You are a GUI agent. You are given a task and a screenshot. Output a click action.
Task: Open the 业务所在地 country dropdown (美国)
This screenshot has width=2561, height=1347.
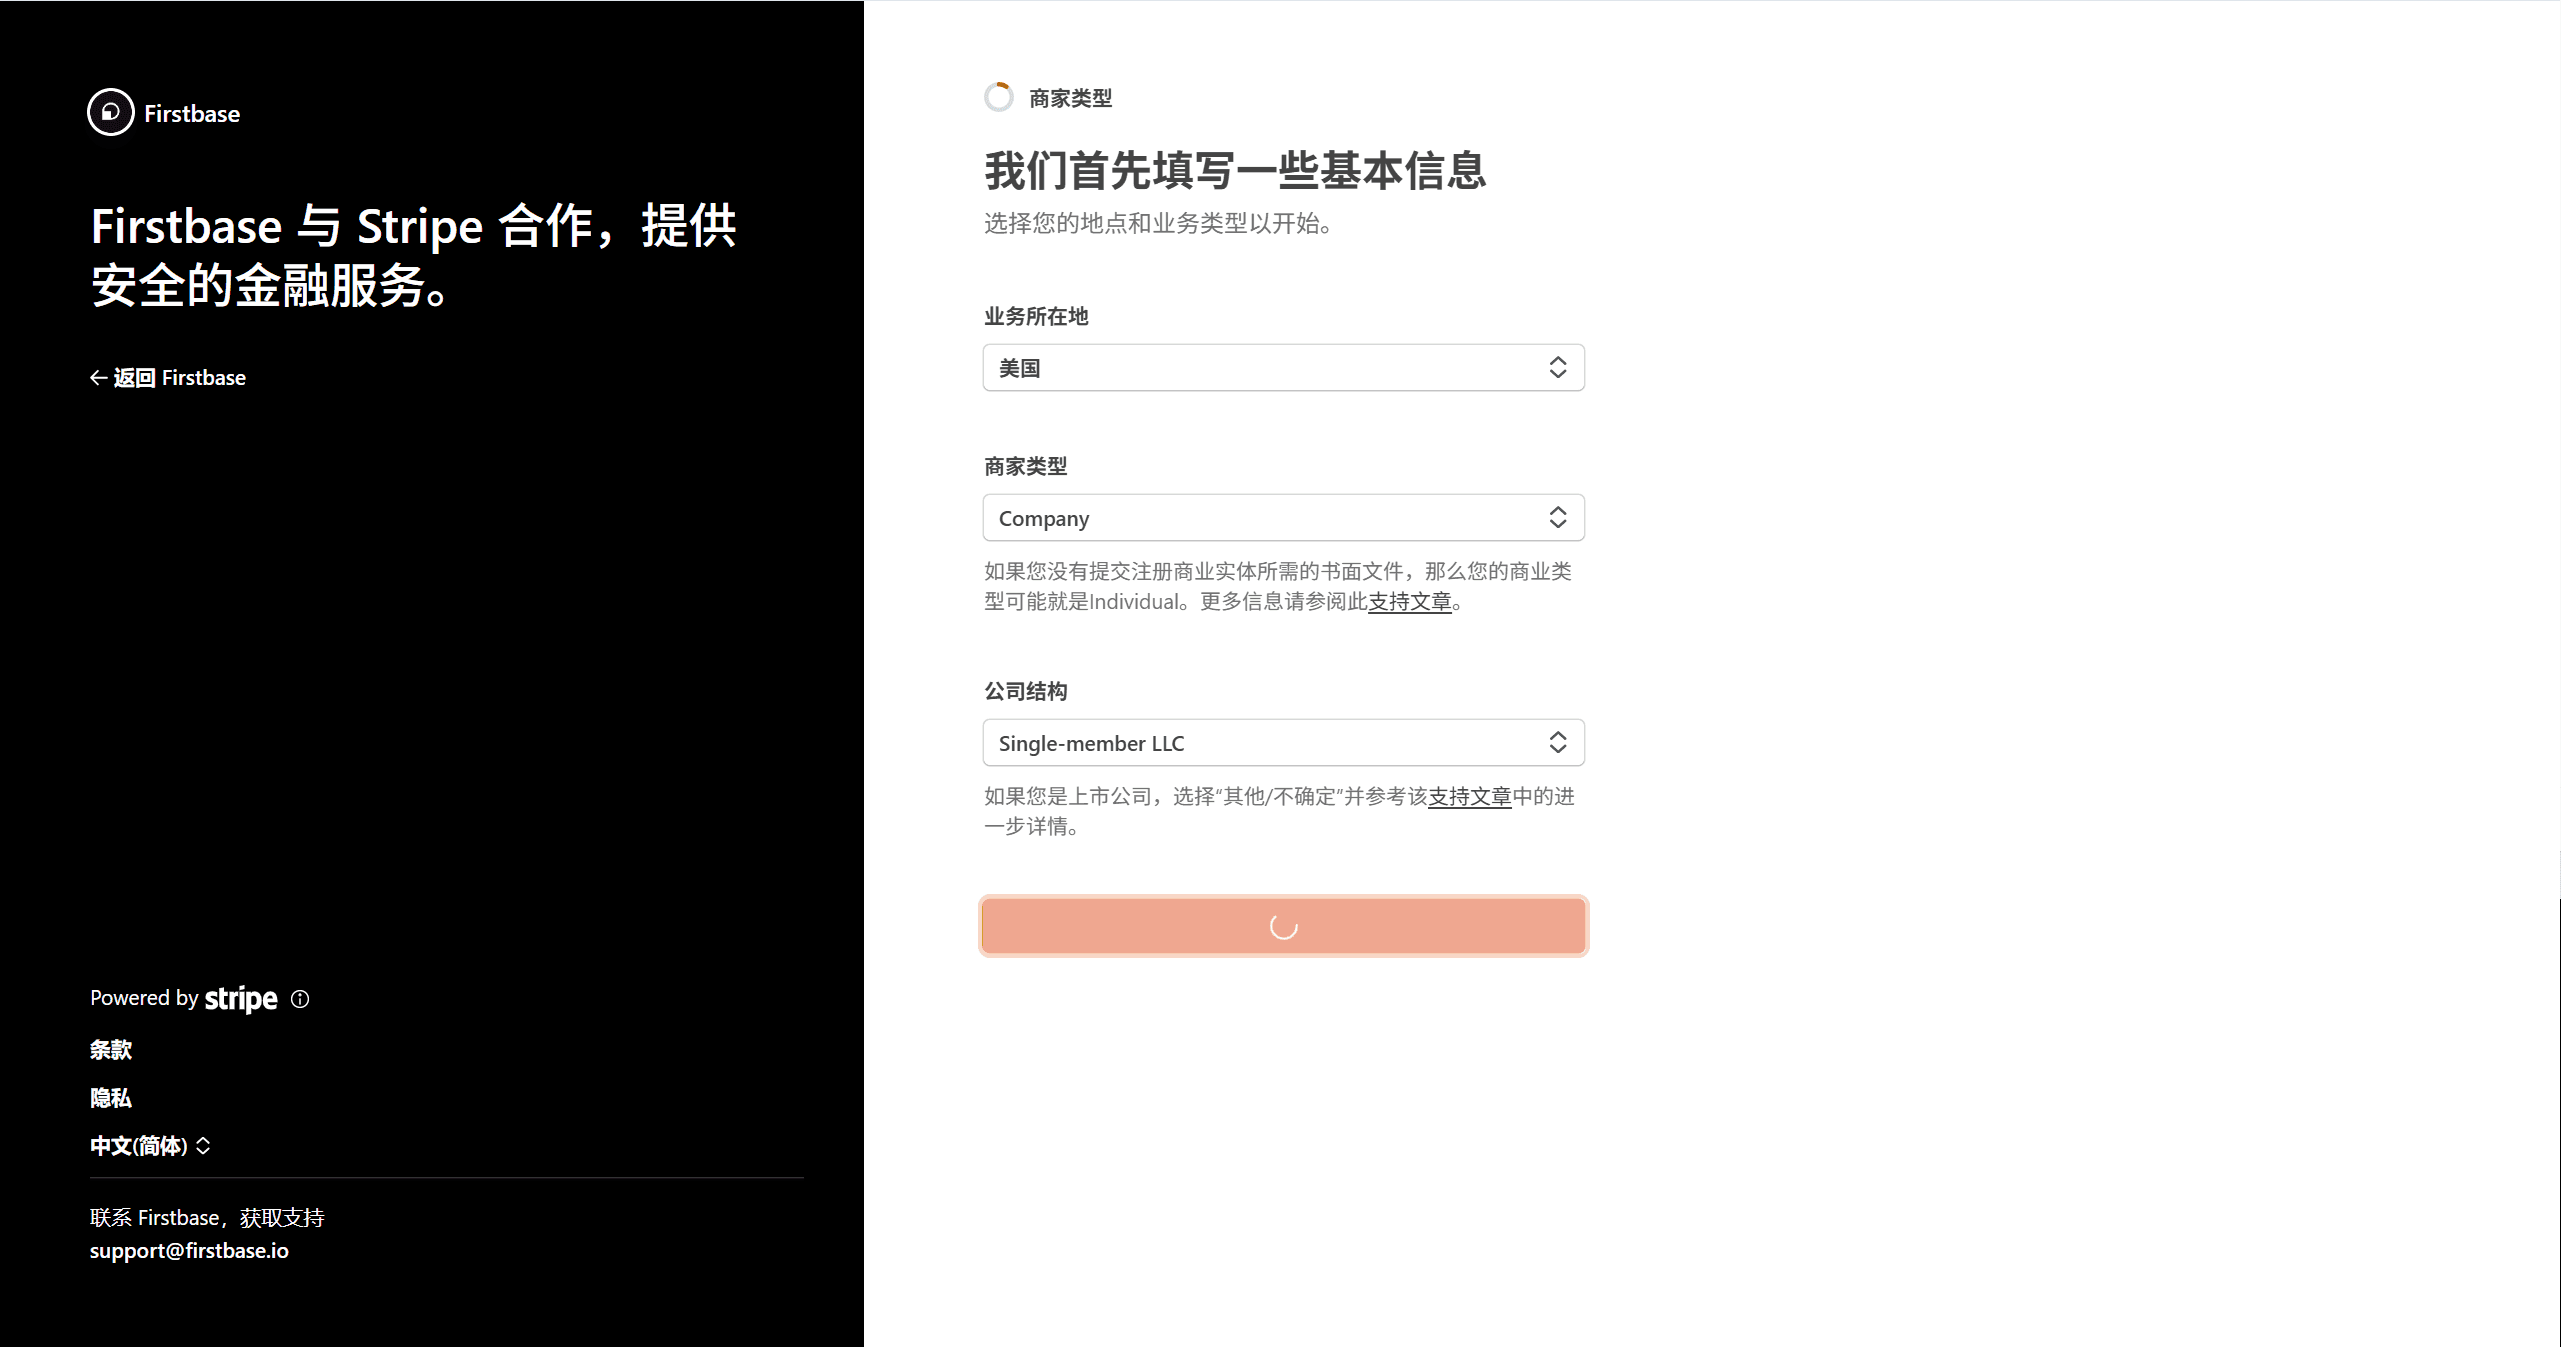(1283, 368)
